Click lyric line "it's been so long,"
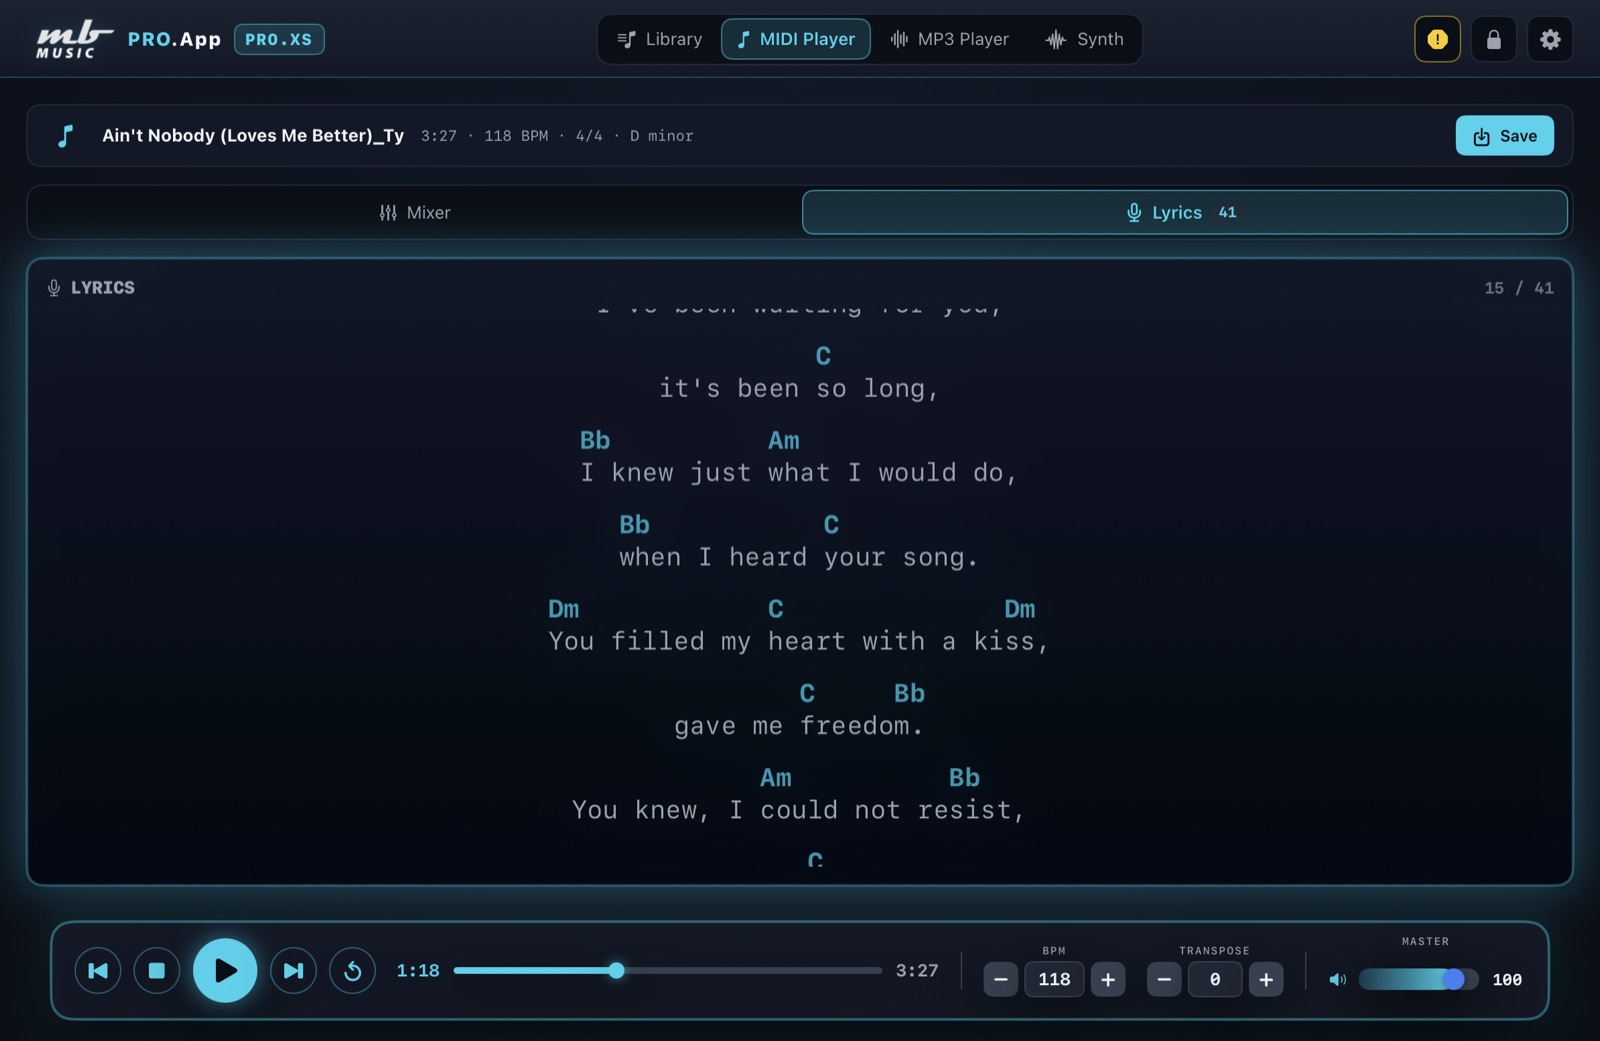 [x=799, y=388]
